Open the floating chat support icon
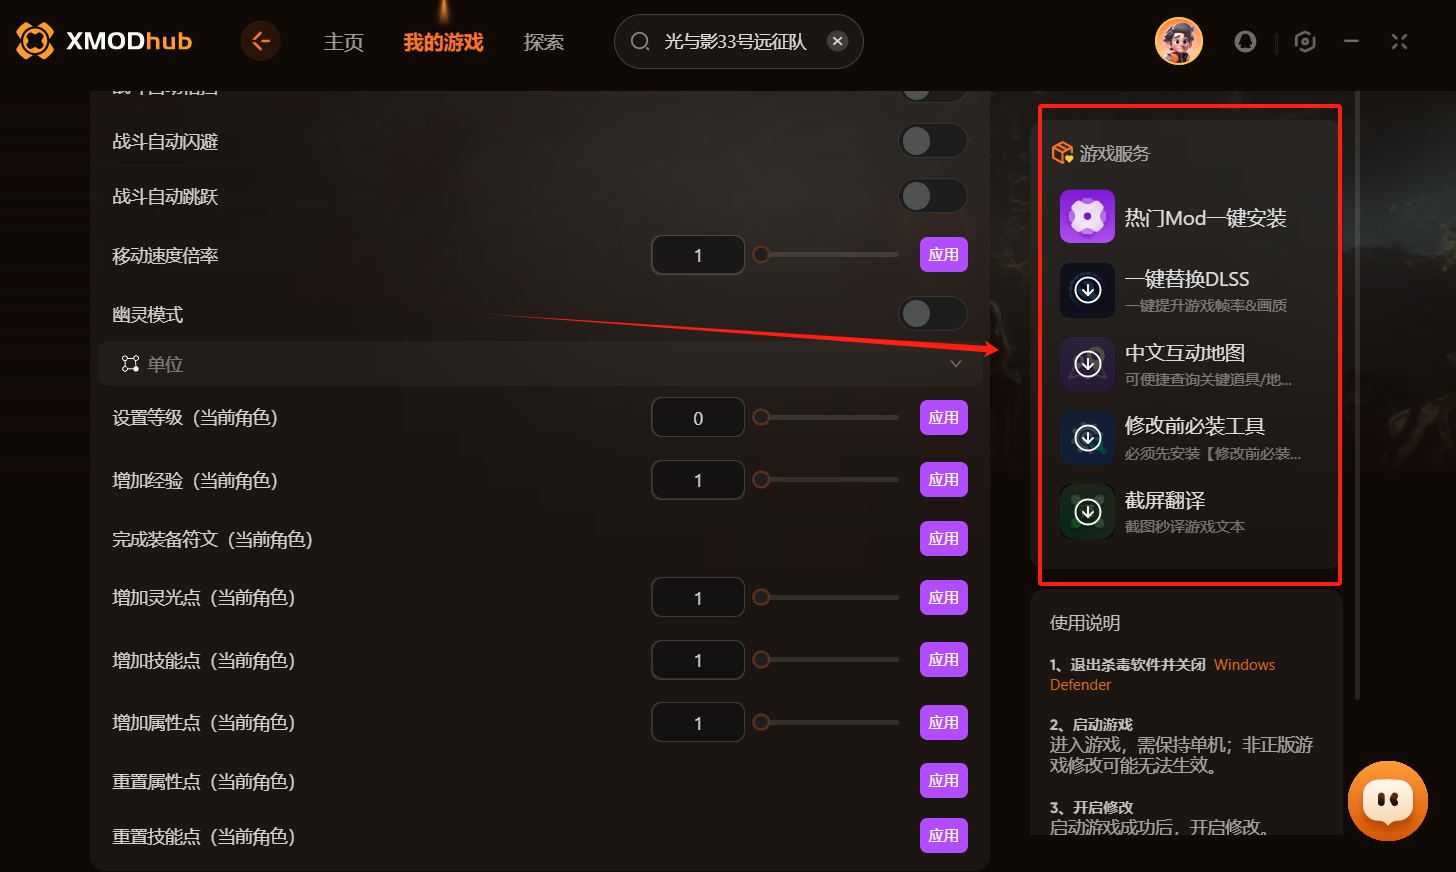The width and height of the screenshot is (1456, 872). 1388,800
